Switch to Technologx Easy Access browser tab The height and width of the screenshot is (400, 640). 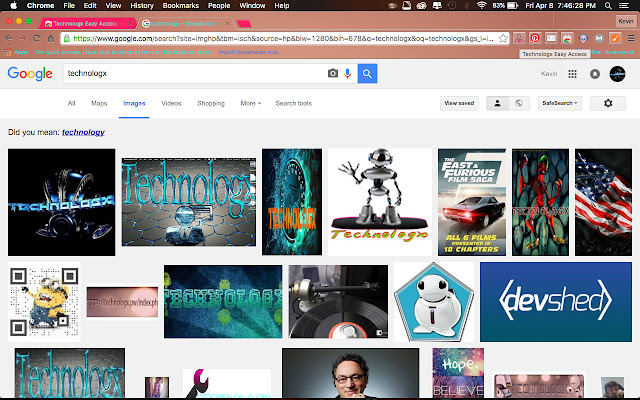point(87,24)
